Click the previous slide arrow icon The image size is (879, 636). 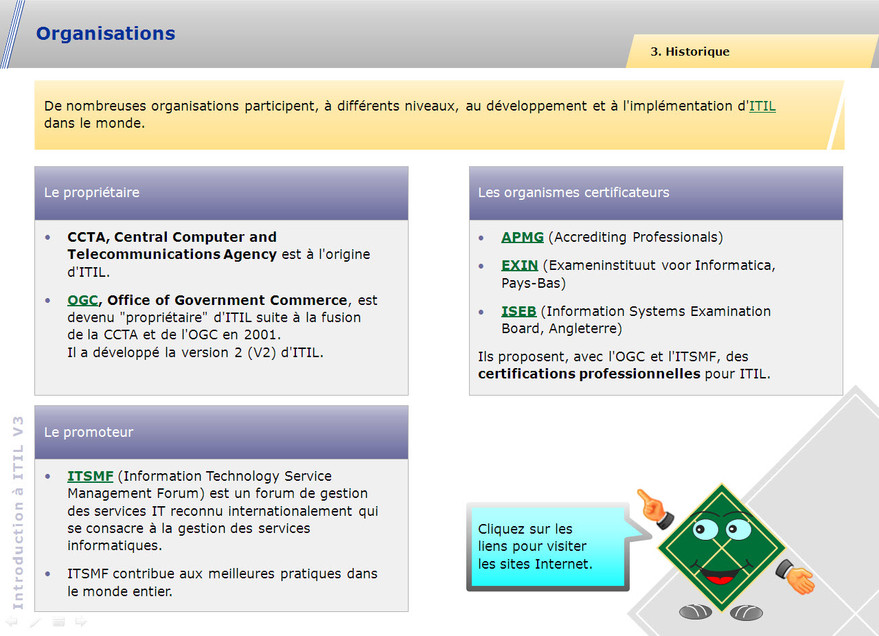point(12,622)
